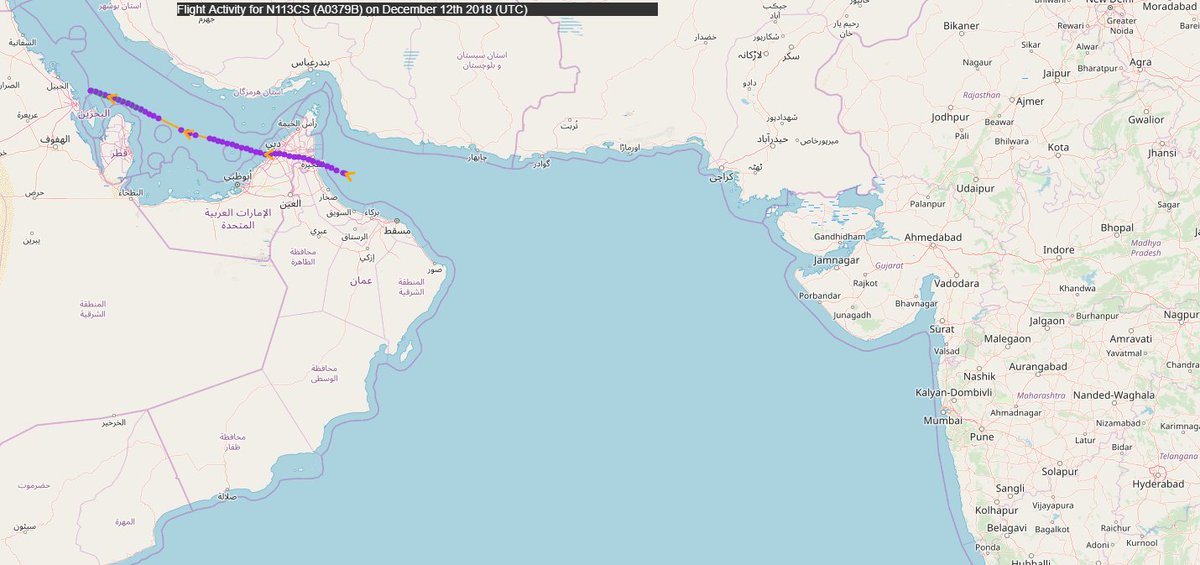Screen dimensions: 1200x565
Task: Click the Bikaner city label
Action: pos(960,26)
